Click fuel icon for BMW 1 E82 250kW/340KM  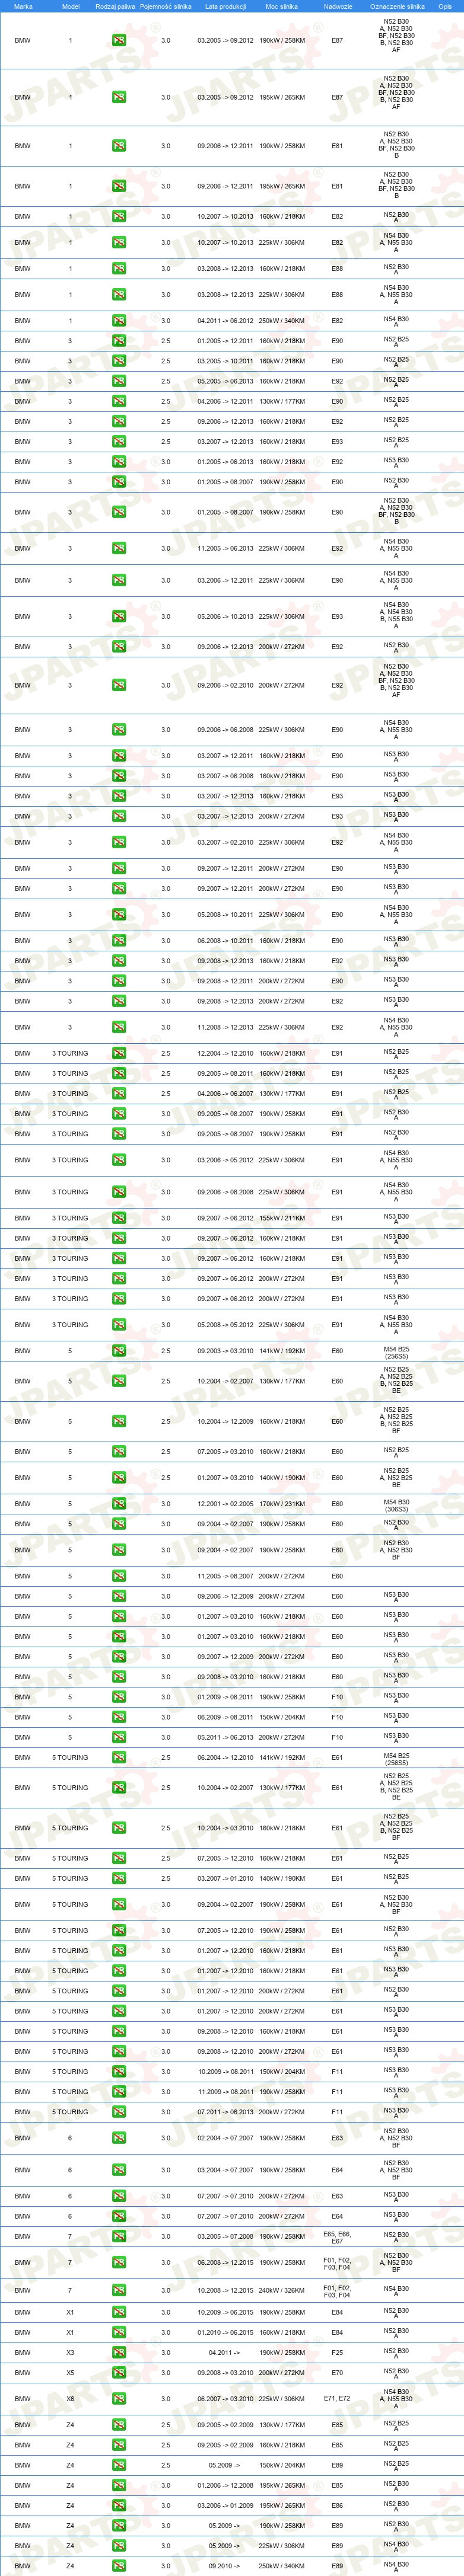[118, 321]
